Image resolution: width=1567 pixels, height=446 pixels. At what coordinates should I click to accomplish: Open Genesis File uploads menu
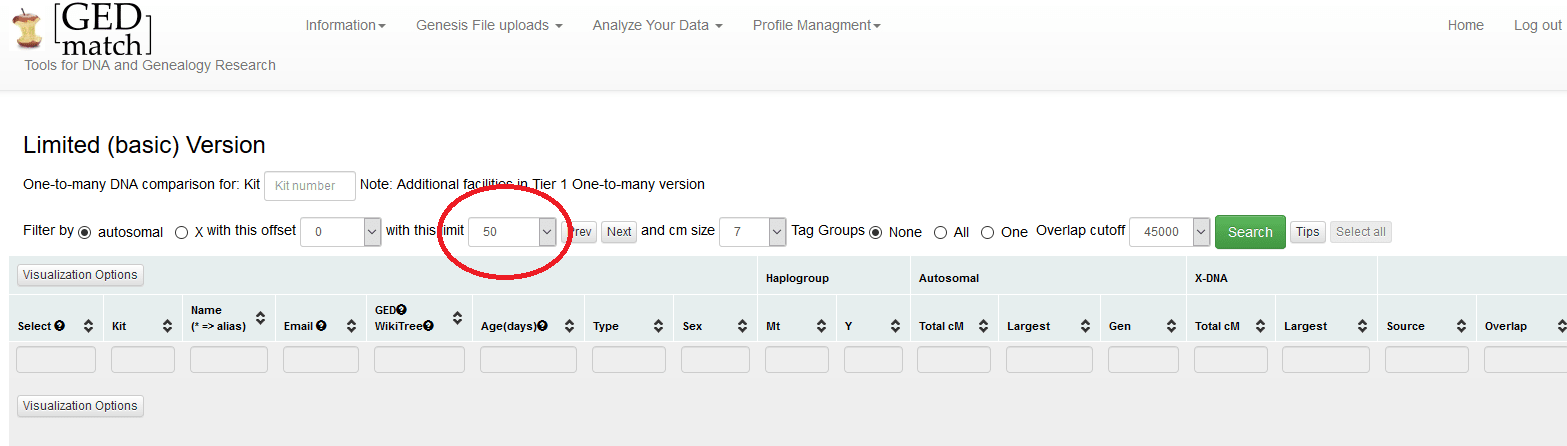(x=489, y=25)
